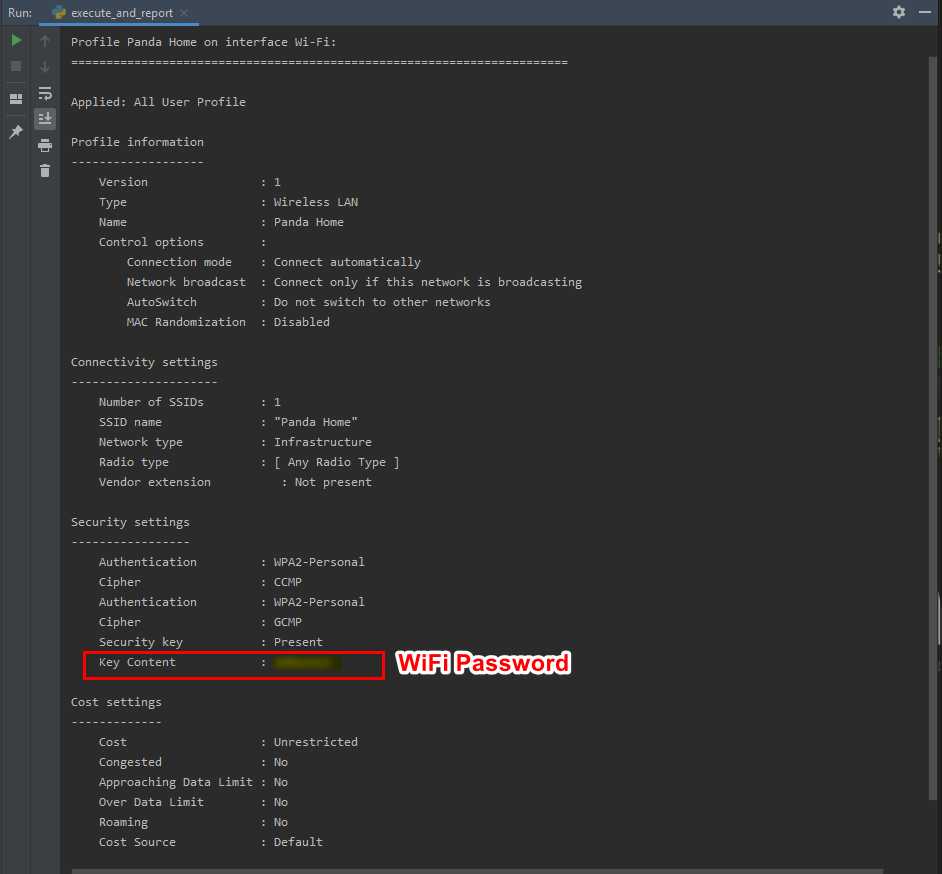Click the 'Security settings' heading
The width and height of the screenshot is (942, 874).
[130, 522]
